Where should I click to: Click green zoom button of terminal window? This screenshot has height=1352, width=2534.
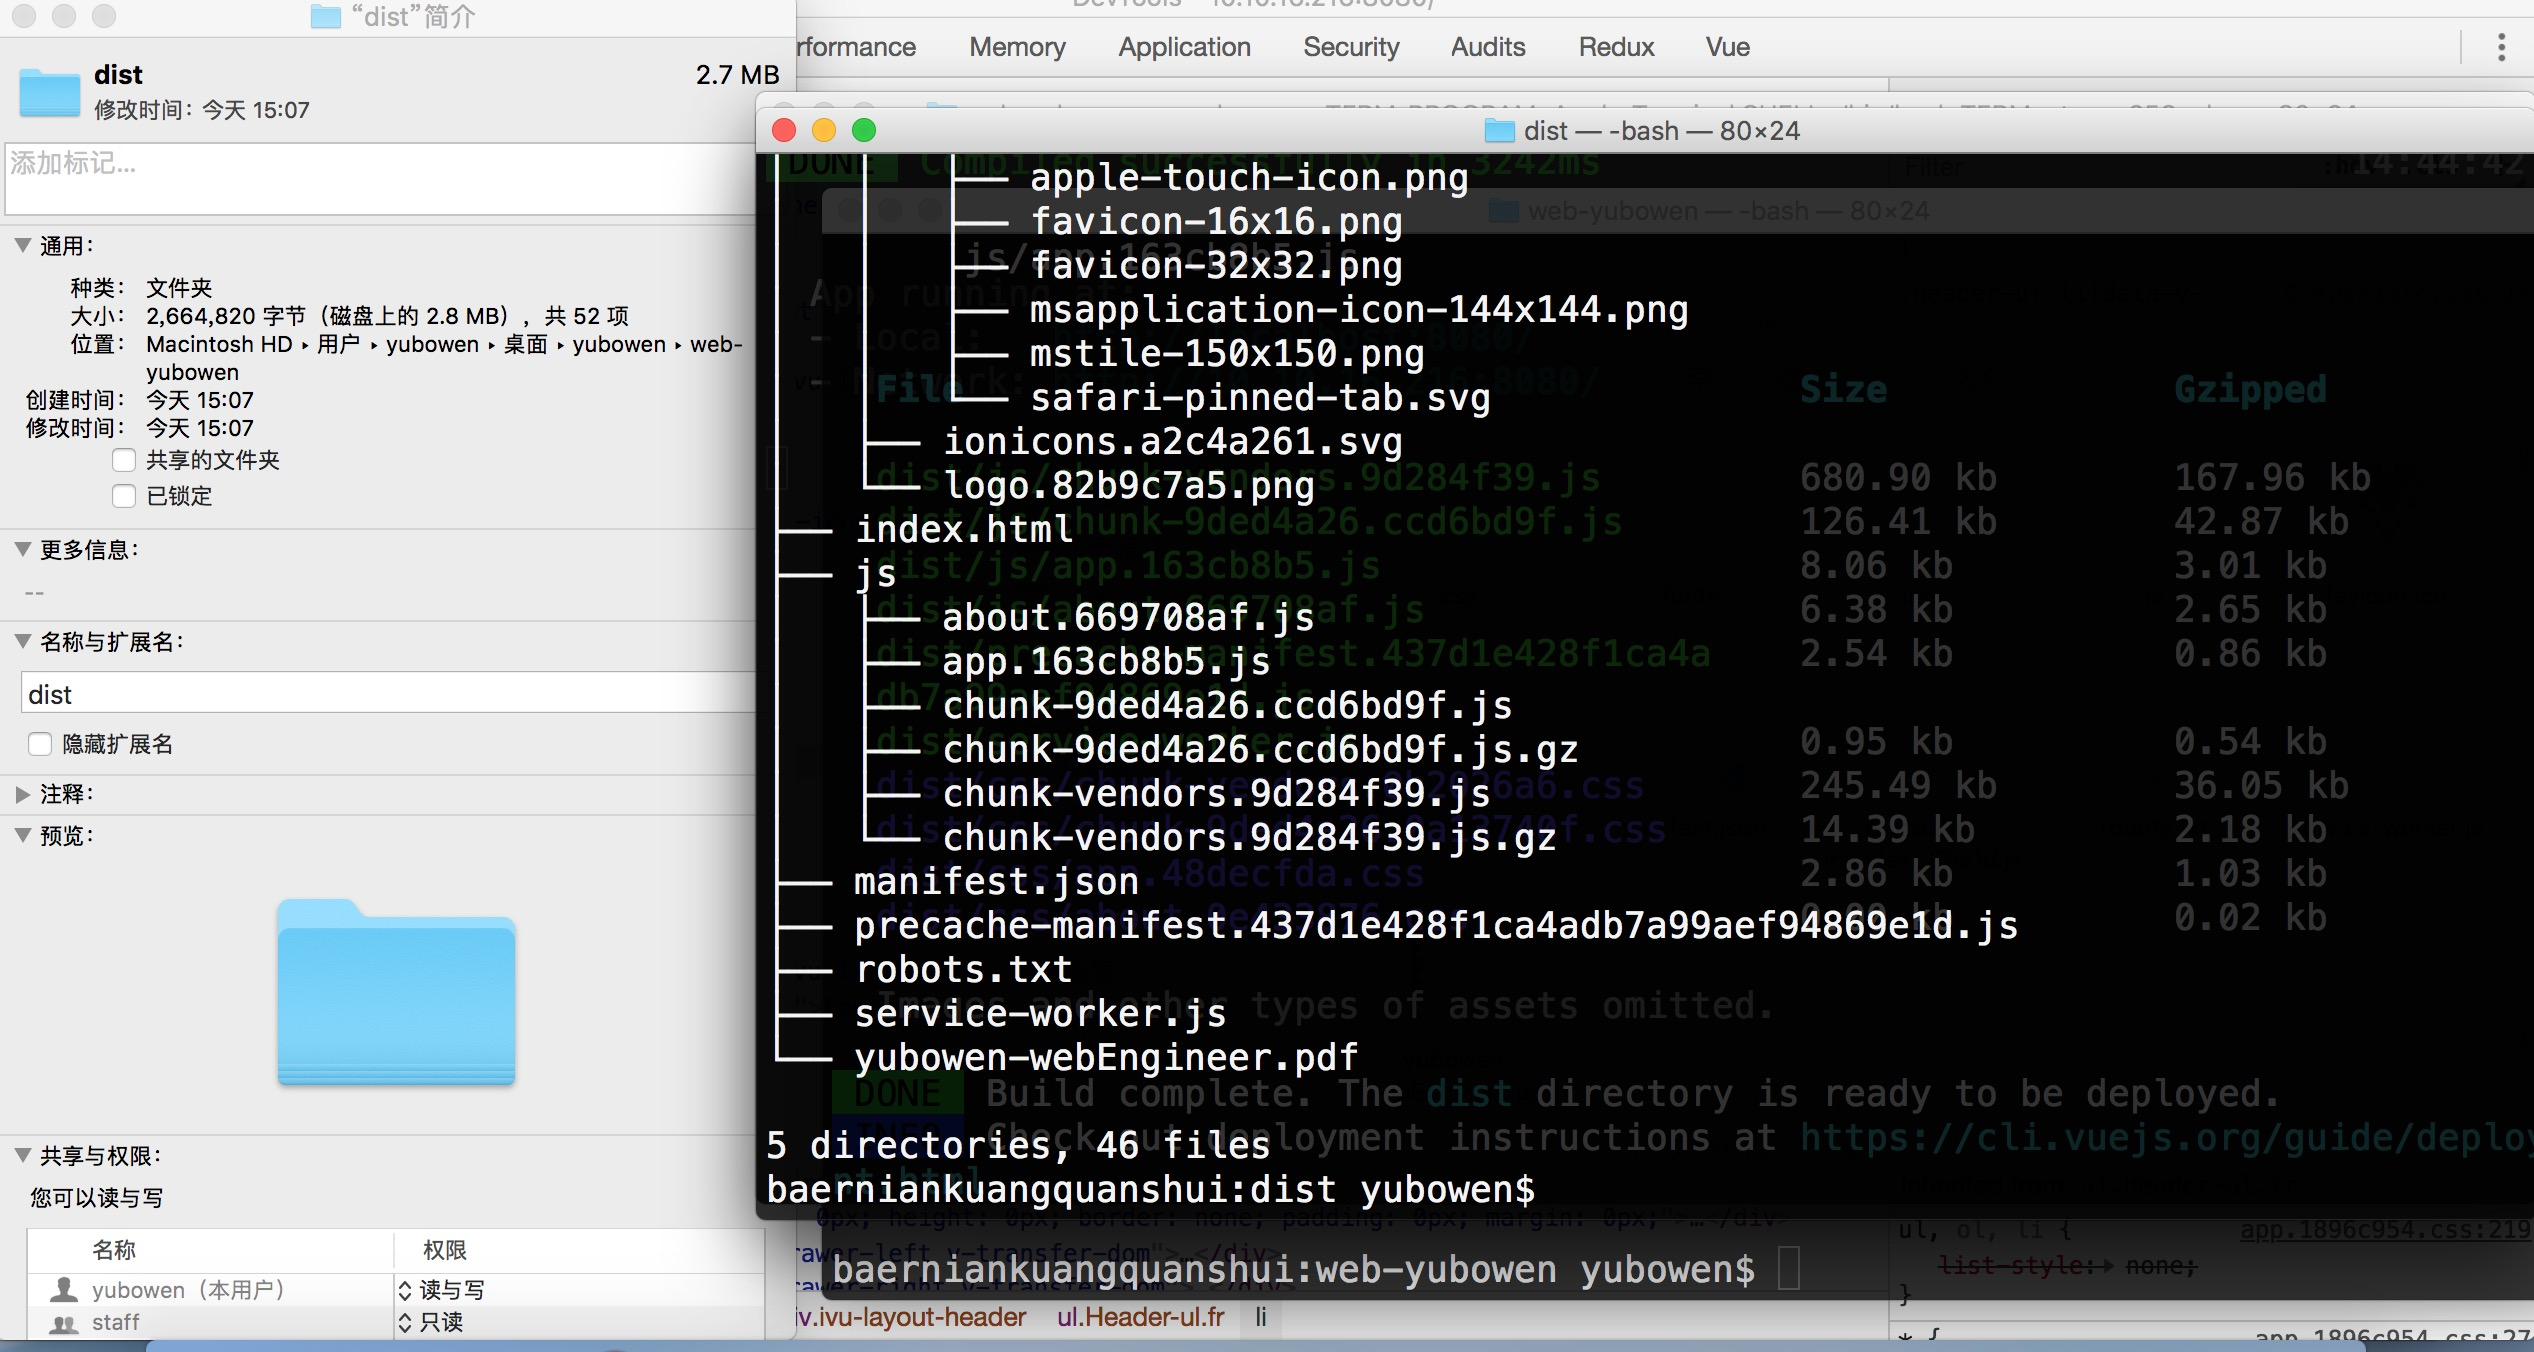click(864, 131)
